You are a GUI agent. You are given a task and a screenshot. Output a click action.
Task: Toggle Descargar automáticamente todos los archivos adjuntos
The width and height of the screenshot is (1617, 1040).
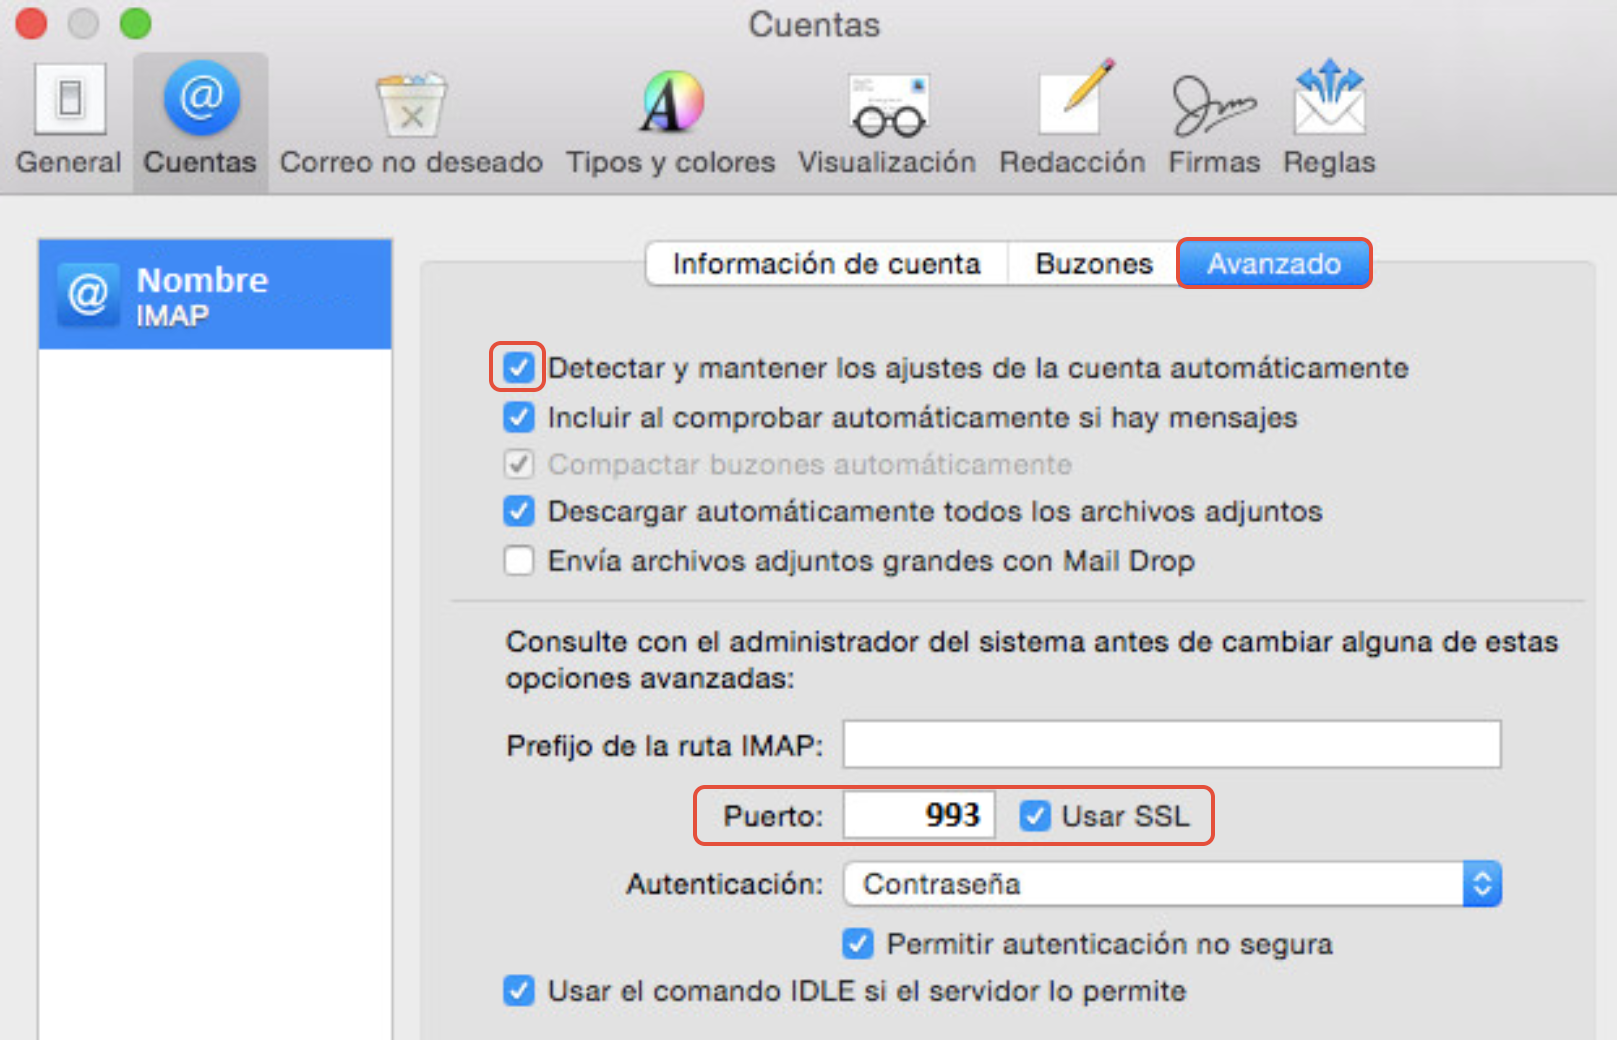click(519, 511)
